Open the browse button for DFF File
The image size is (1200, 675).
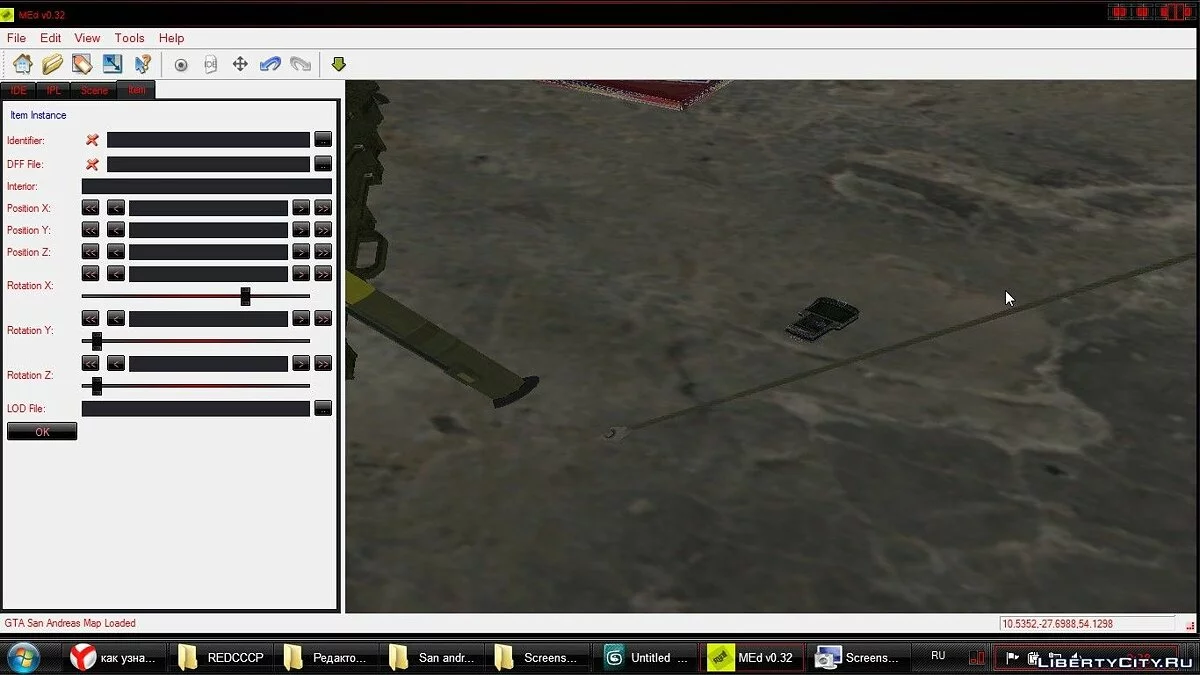pyautogui.click(x=323, y=163)
